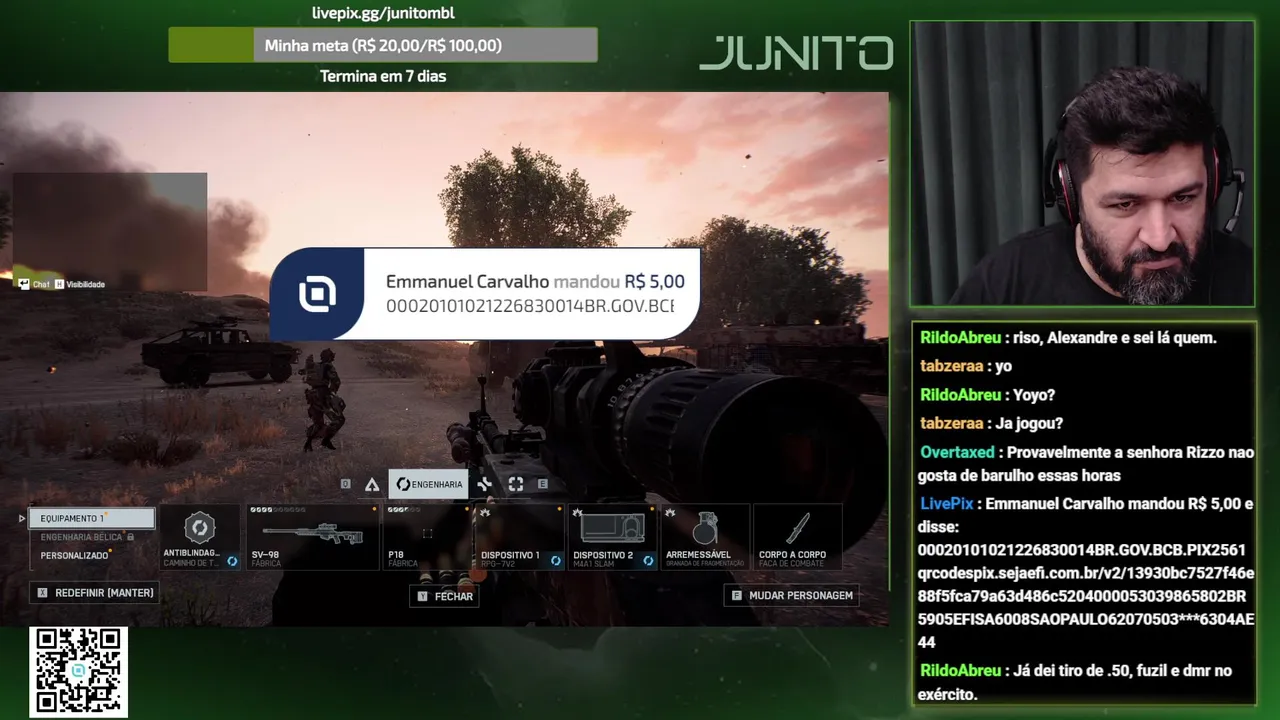Image resolution: width=1280 pixels, height=720 pixels.
Task: Click the JUNITO channel logo
Action: [796, 53]
